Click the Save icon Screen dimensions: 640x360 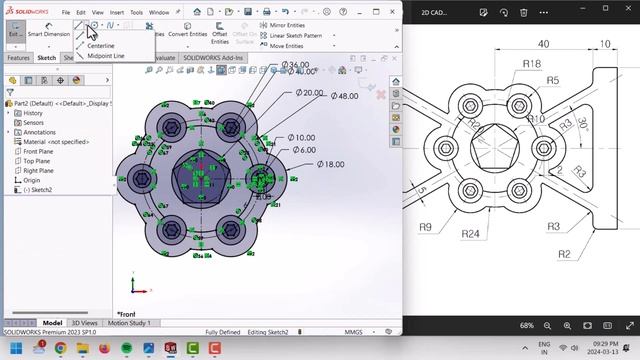point(248,12)
